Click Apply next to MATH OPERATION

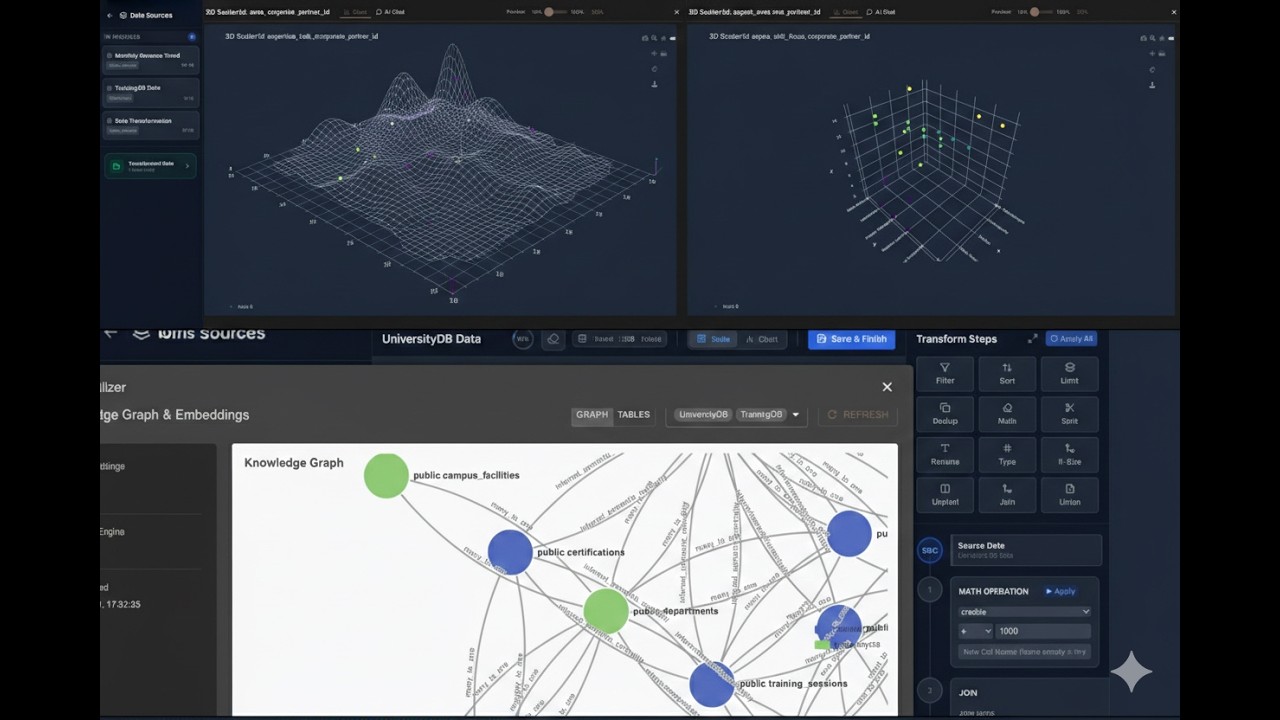tap(1060, 591)
